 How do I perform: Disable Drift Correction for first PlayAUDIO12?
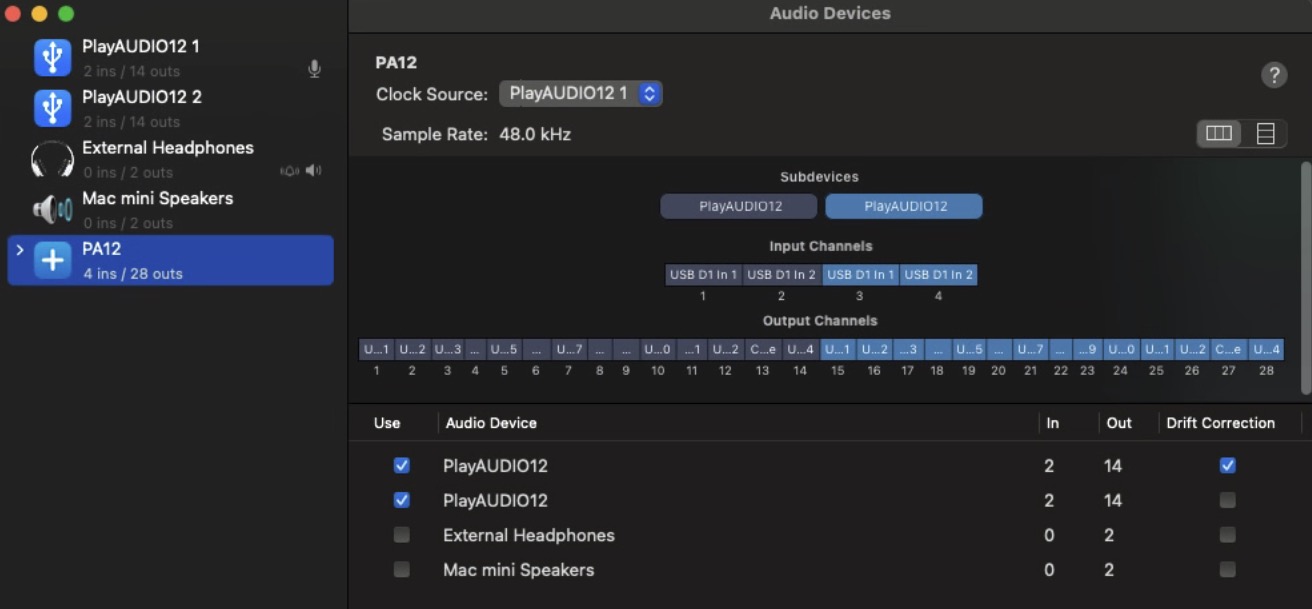[x=1227, y=465]
